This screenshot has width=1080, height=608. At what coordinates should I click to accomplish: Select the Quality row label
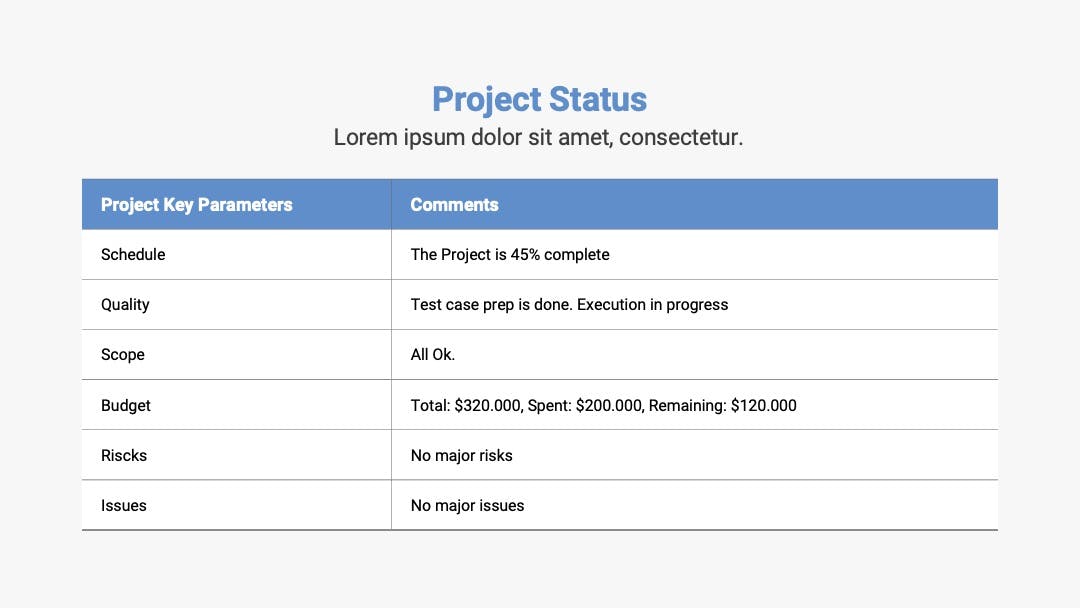click(125, 305)
